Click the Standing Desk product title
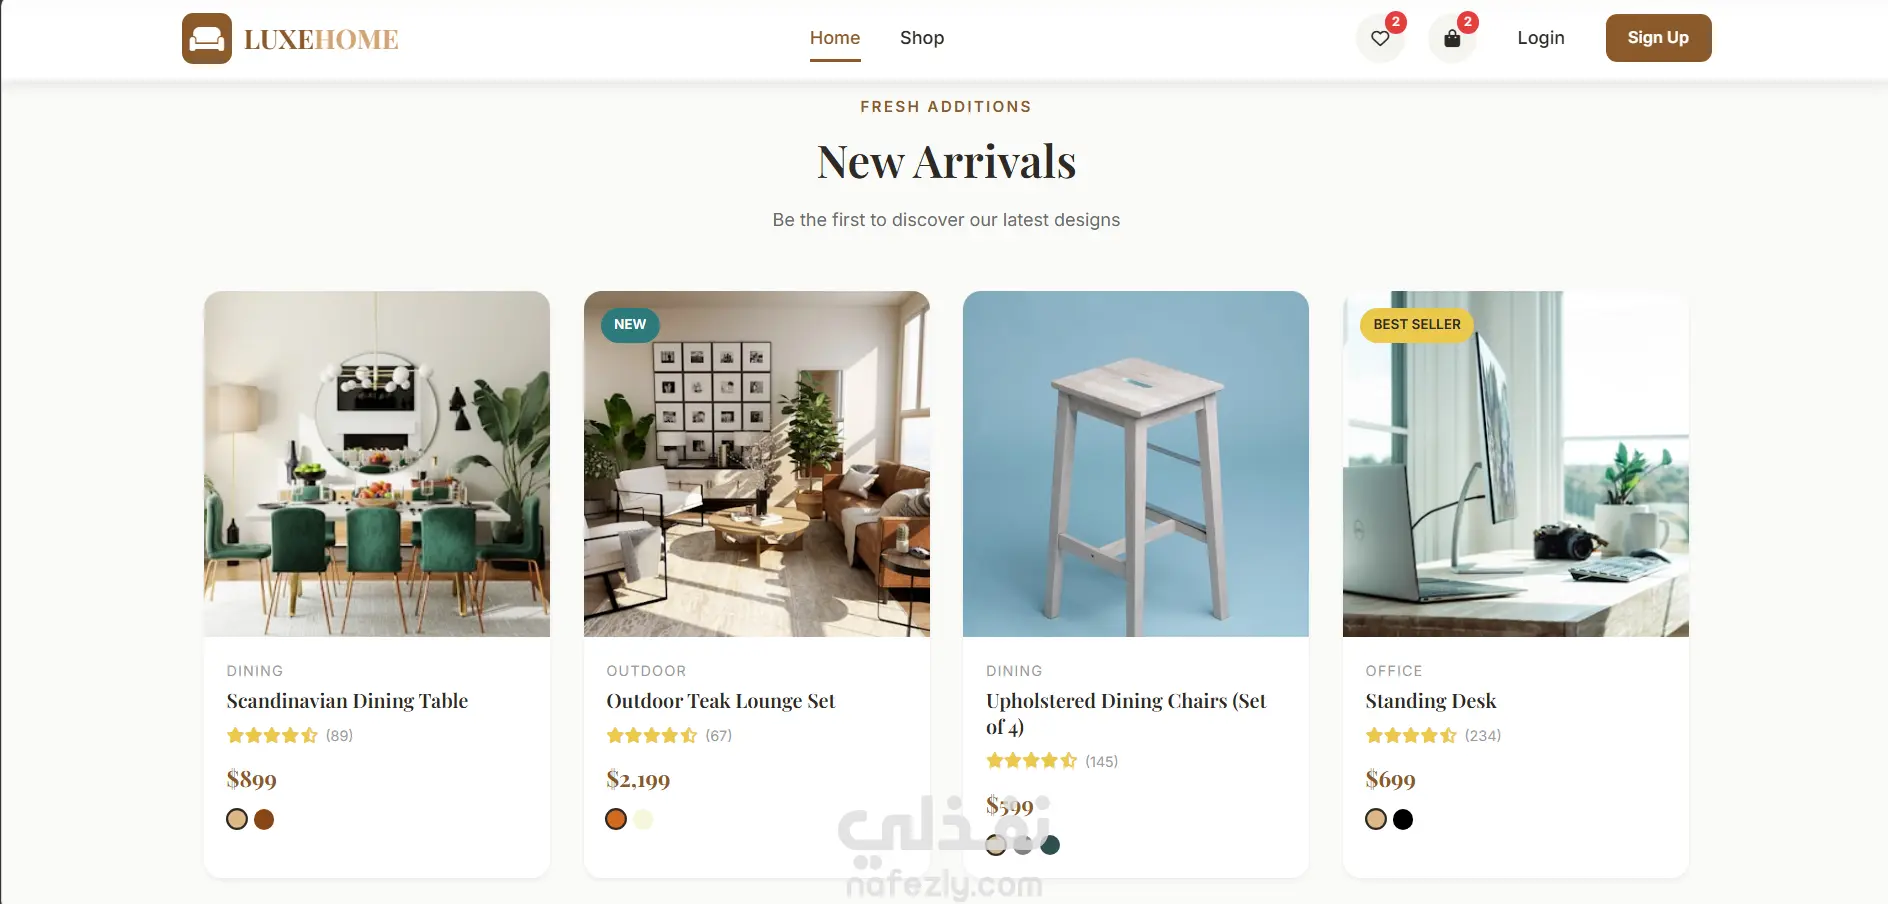This screenshot has height=904, width=1888. click(x=1431, y=701)
